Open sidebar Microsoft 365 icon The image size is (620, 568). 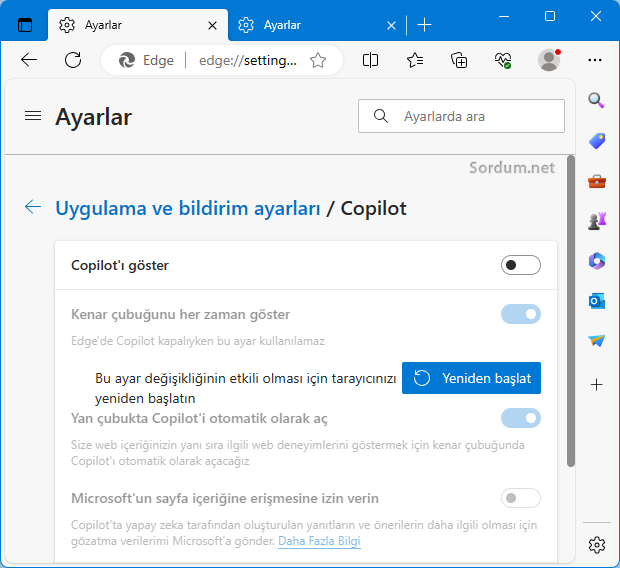tap(597, 261)
